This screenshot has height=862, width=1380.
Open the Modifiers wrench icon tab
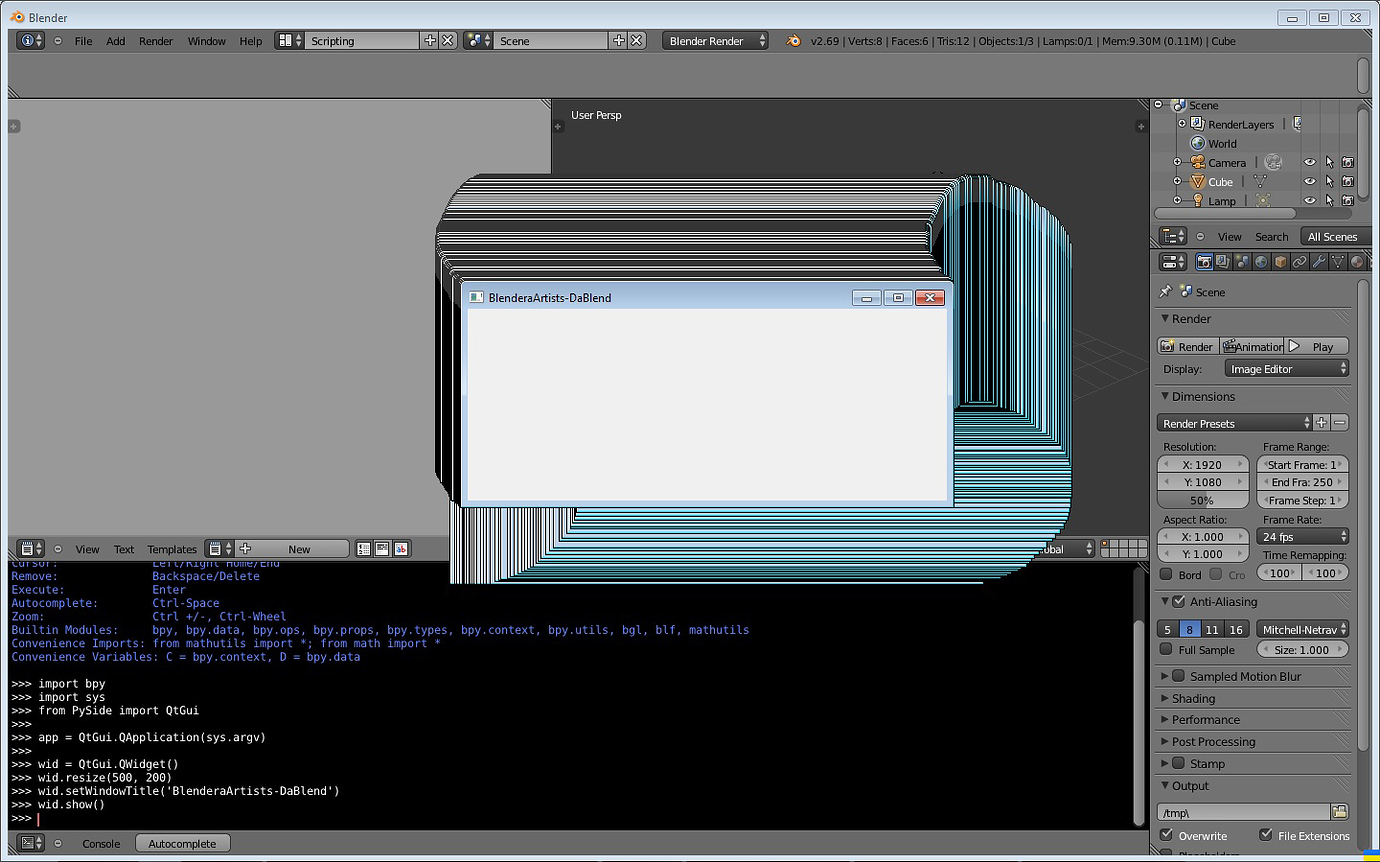(x=1319, y=262)
